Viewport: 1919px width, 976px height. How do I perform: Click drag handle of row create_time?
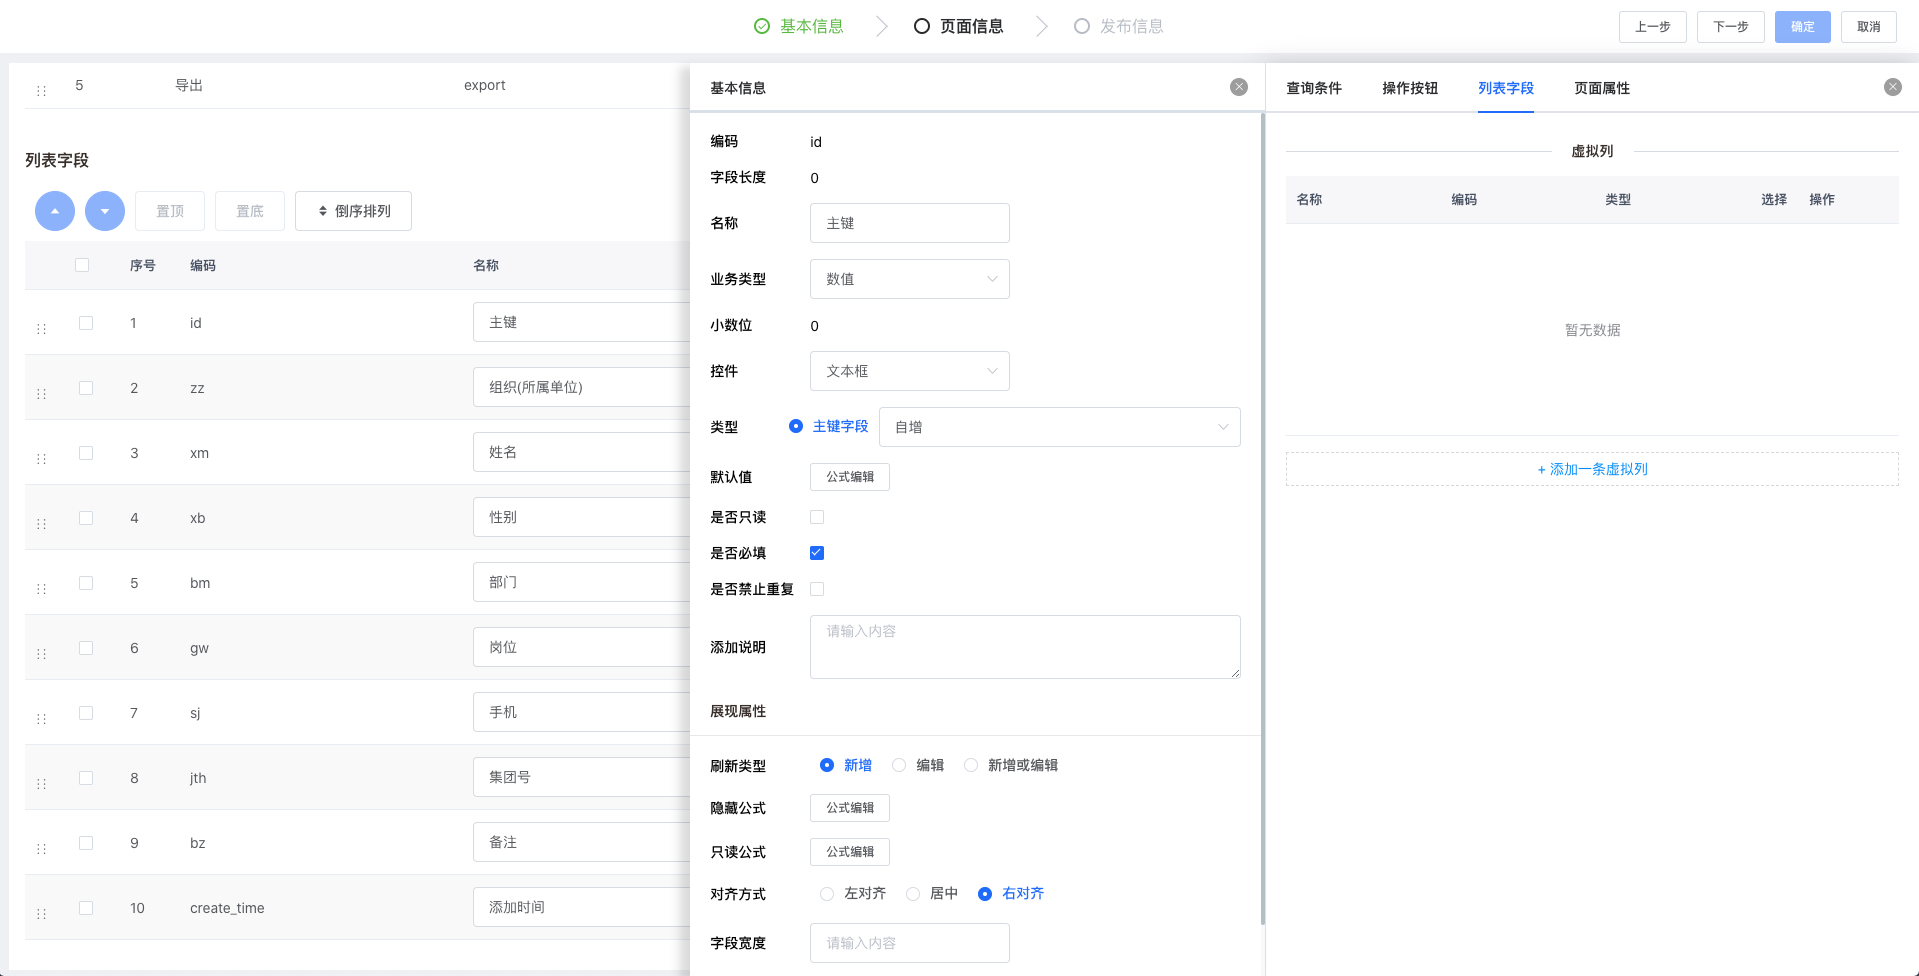pyautogui.click(x=41, y=913)
